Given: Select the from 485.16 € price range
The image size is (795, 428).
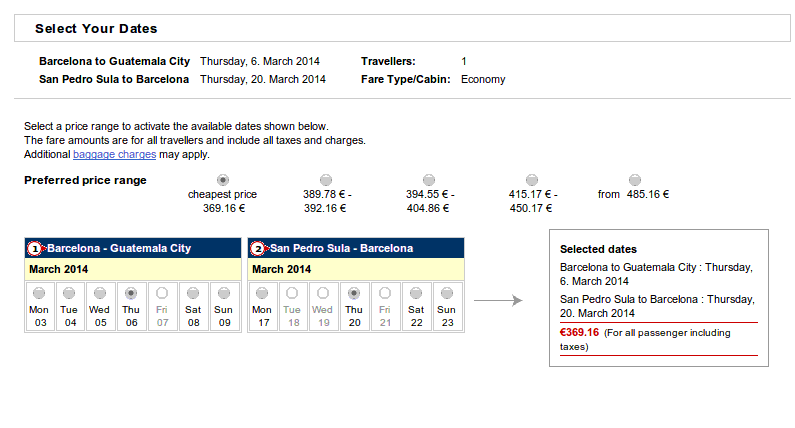Looking at the screenshot, I should (x=635, y=180).
